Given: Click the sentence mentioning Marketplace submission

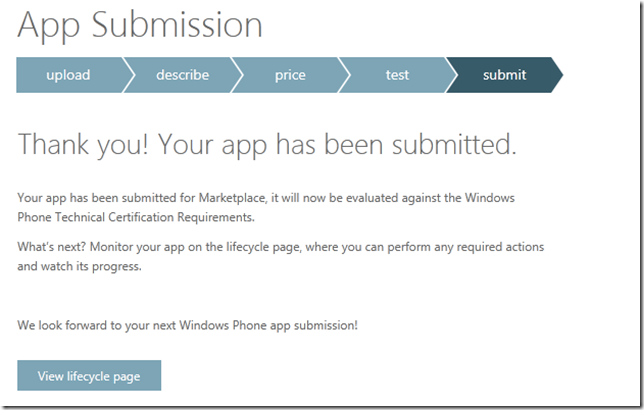Looking at the screenshot, I should (266, 207).
